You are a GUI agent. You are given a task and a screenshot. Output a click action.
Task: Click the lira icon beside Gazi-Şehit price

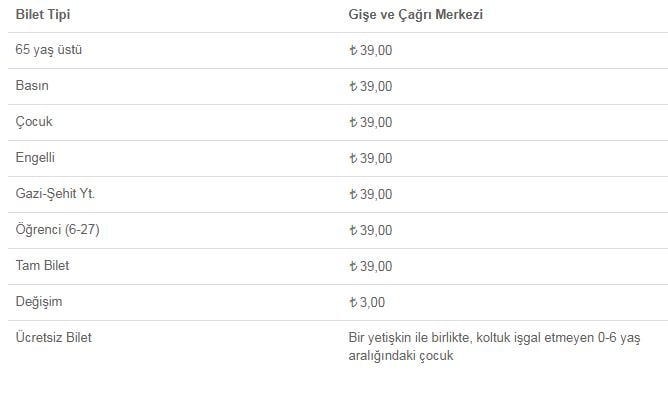click(x=353, y=194)
